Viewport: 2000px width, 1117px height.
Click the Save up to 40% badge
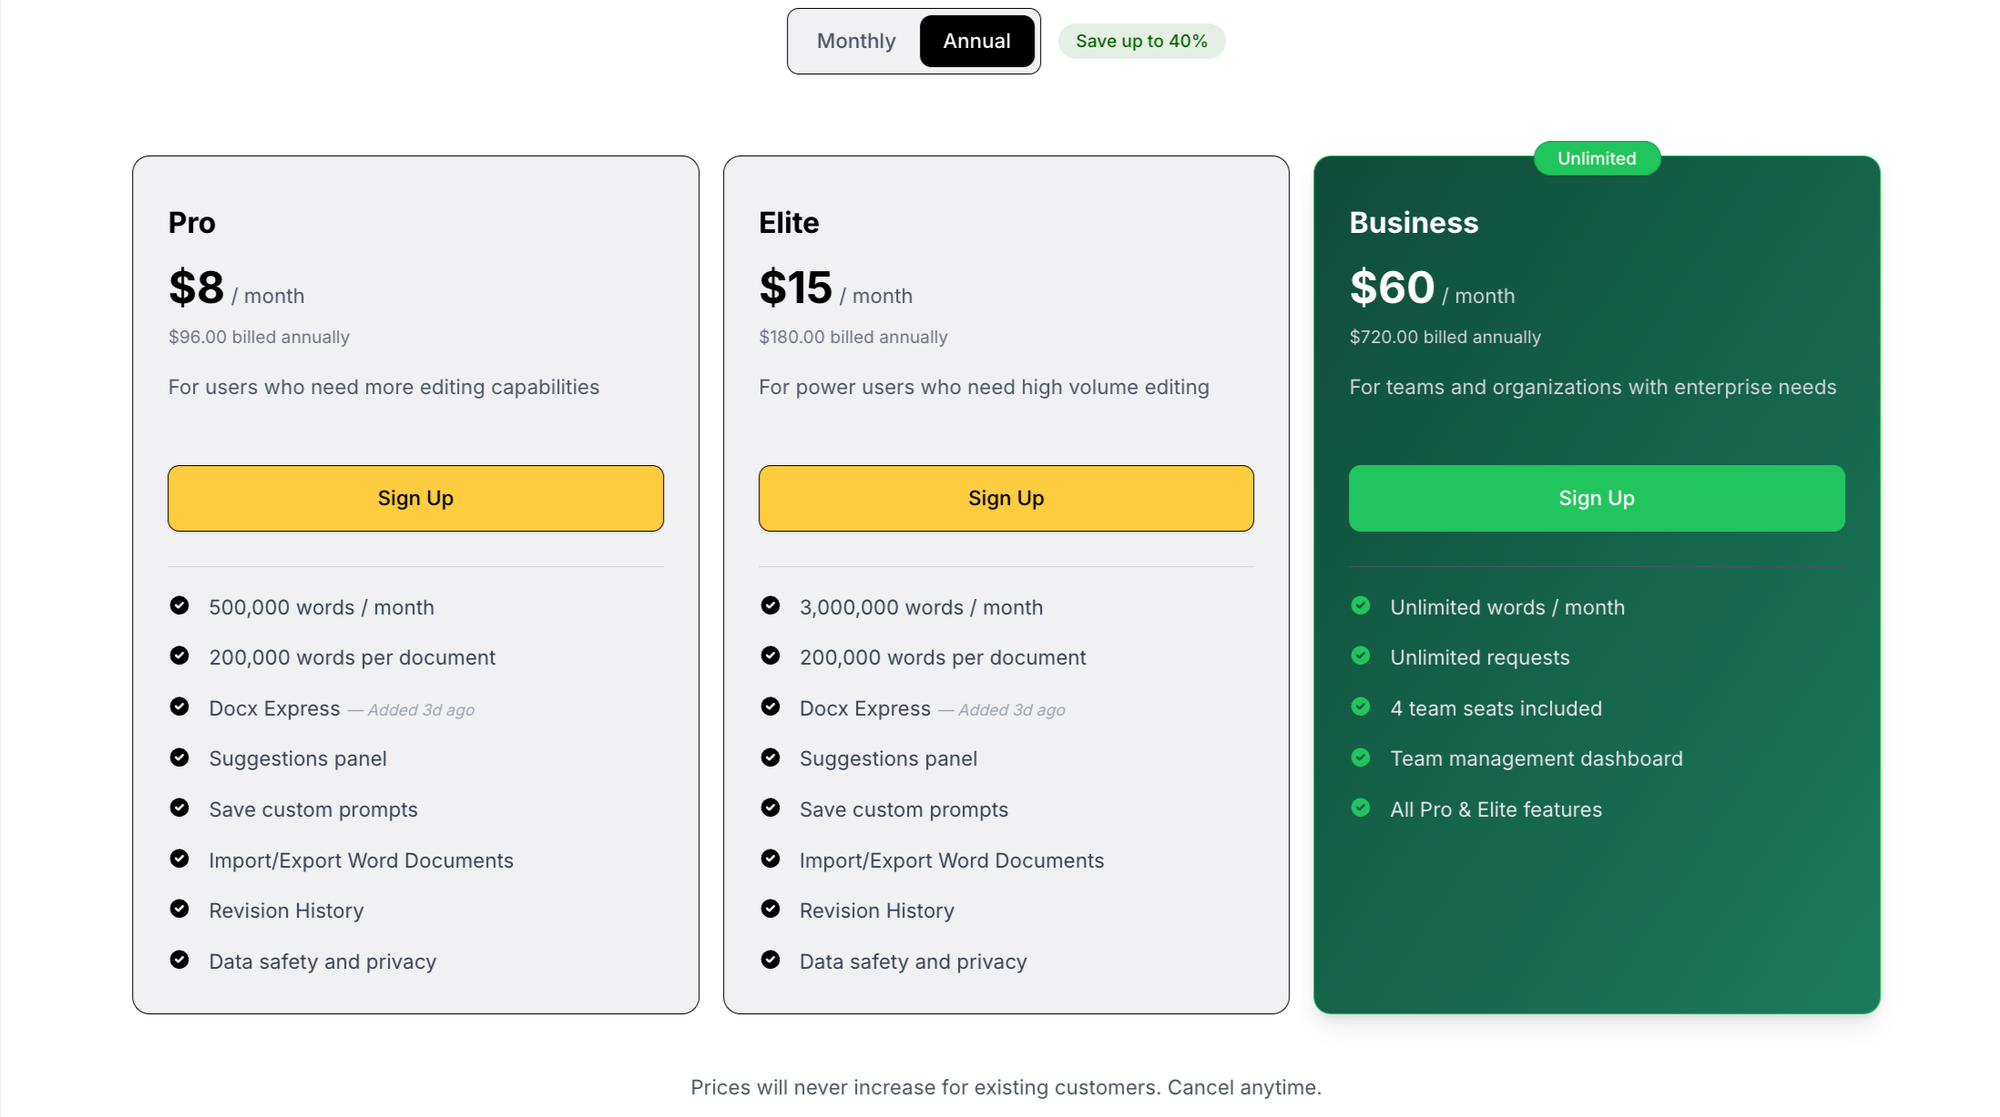pyautogui.click(x=1141, y=41)
